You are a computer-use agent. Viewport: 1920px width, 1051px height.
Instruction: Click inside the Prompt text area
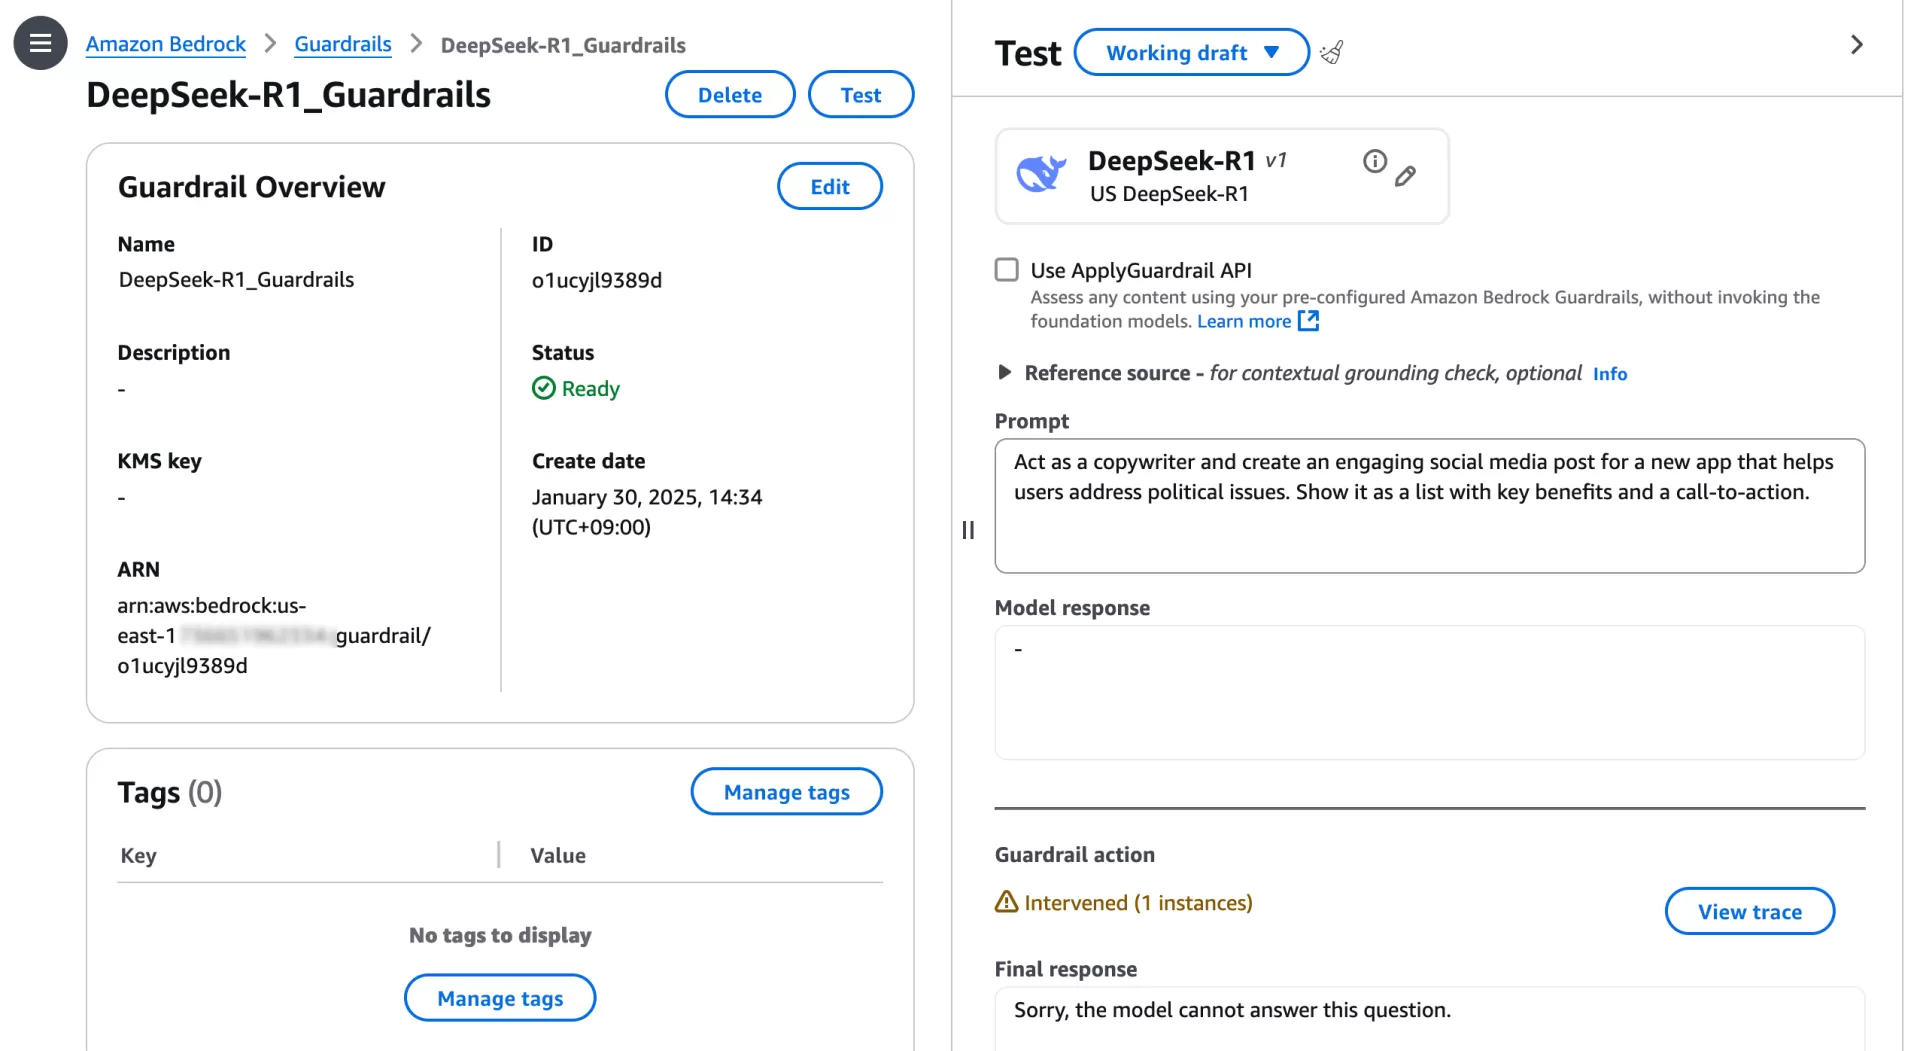1430,506
